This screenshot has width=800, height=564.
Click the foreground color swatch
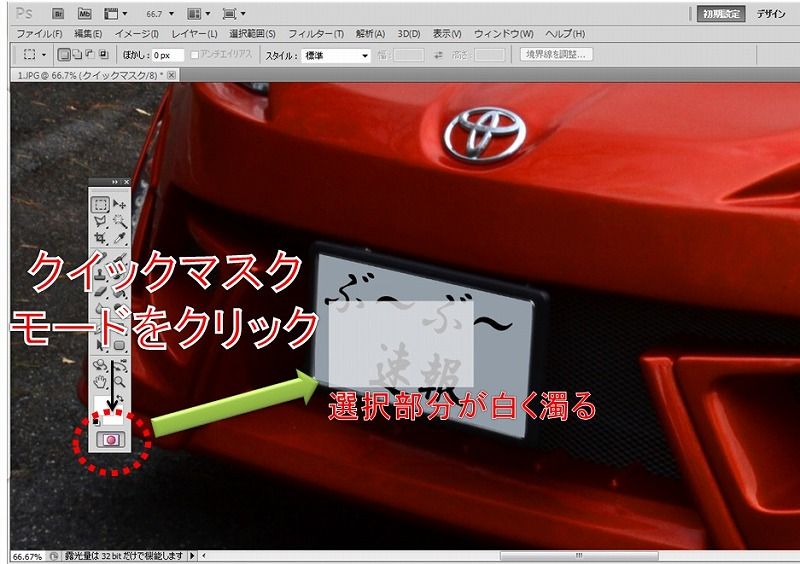coord(104,403)
